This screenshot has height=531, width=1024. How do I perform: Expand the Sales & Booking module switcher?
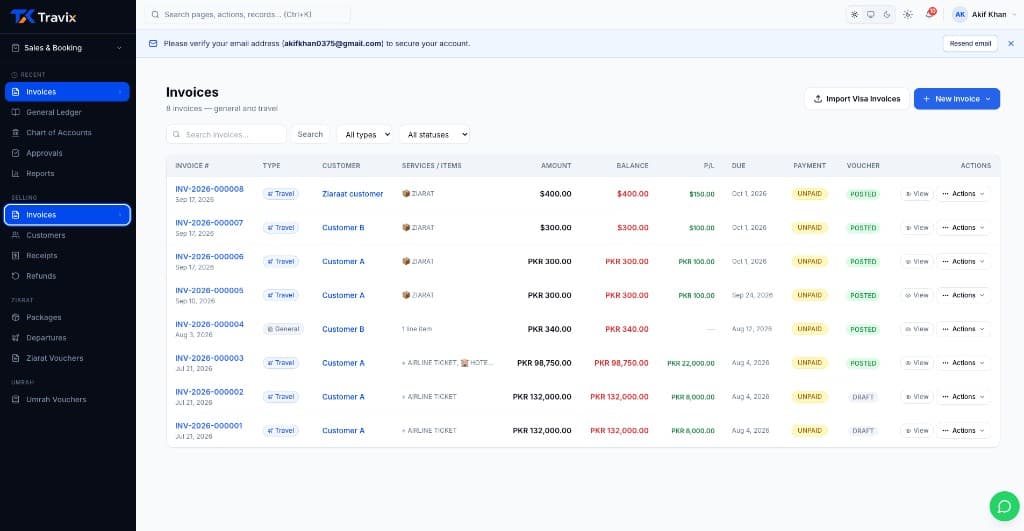point(67,48)
